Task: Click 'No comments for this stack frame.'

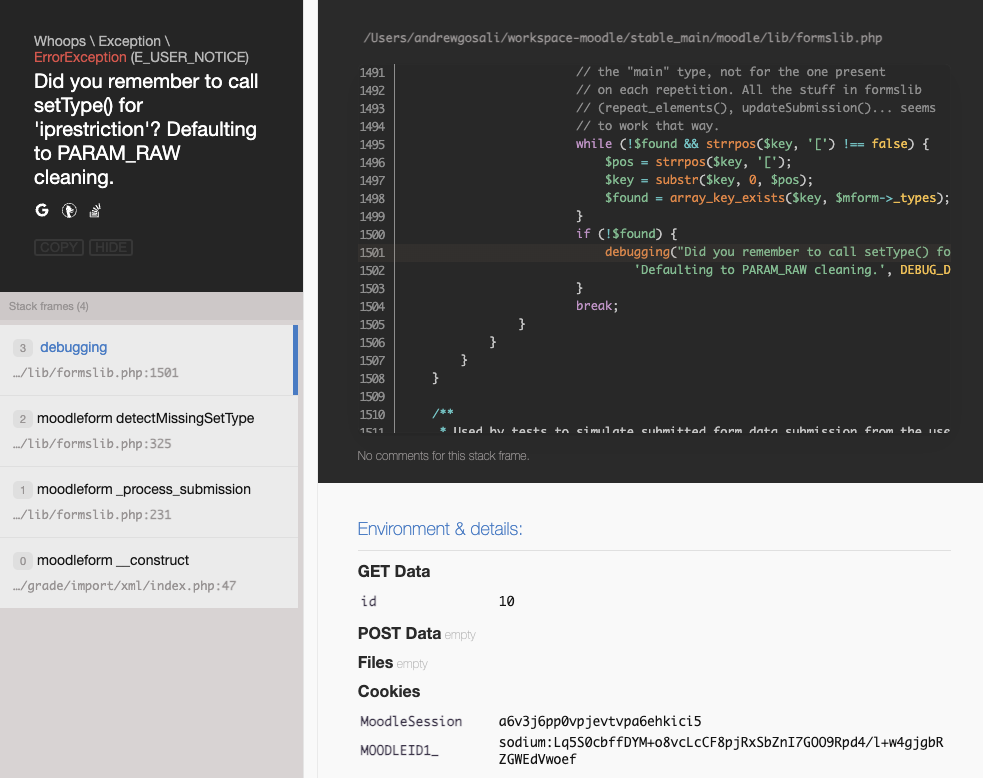Action: pos(443,456)
